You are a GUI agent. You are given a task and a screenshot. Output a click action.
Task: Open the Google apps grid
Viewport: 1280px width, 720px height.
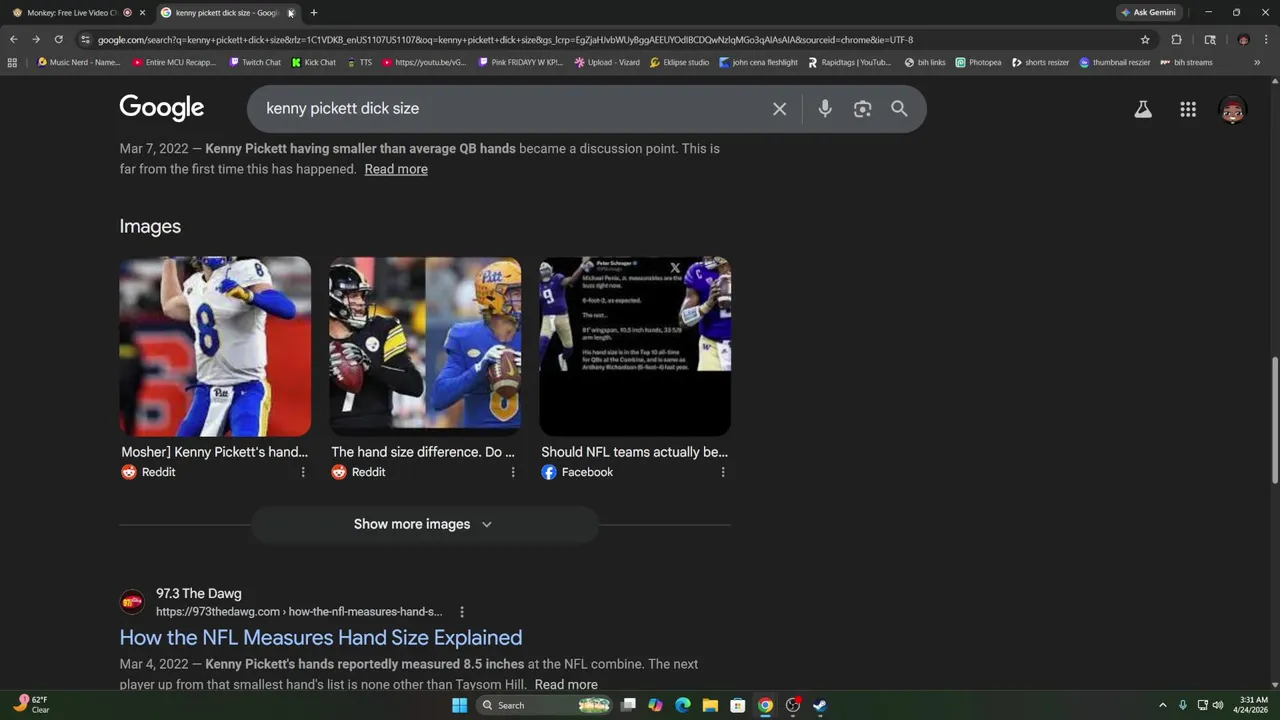(x=1188, y=110)
